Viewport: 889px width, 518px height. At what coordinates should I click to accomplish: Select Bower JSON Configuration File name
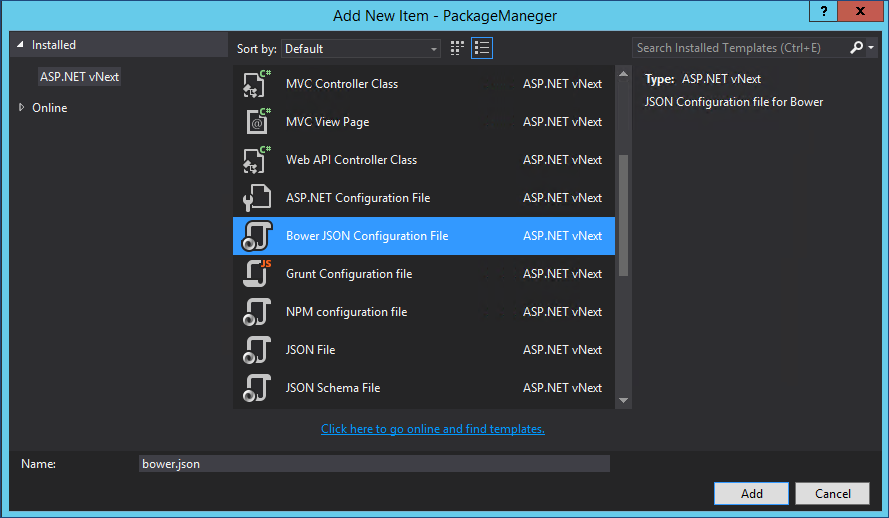(367, 236)
